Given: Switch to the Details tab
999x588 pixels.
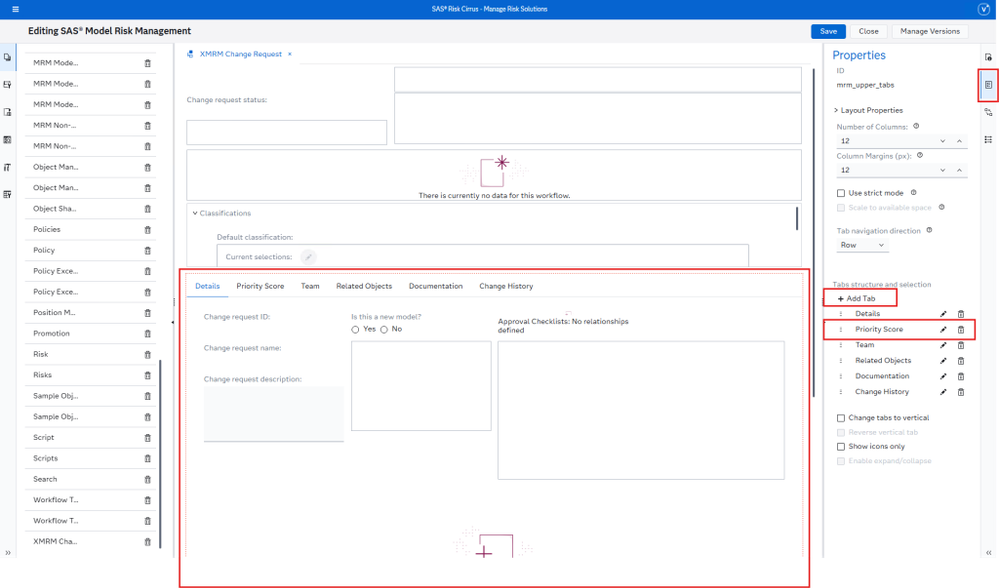Looking at the screenshot, I should 207,286.
